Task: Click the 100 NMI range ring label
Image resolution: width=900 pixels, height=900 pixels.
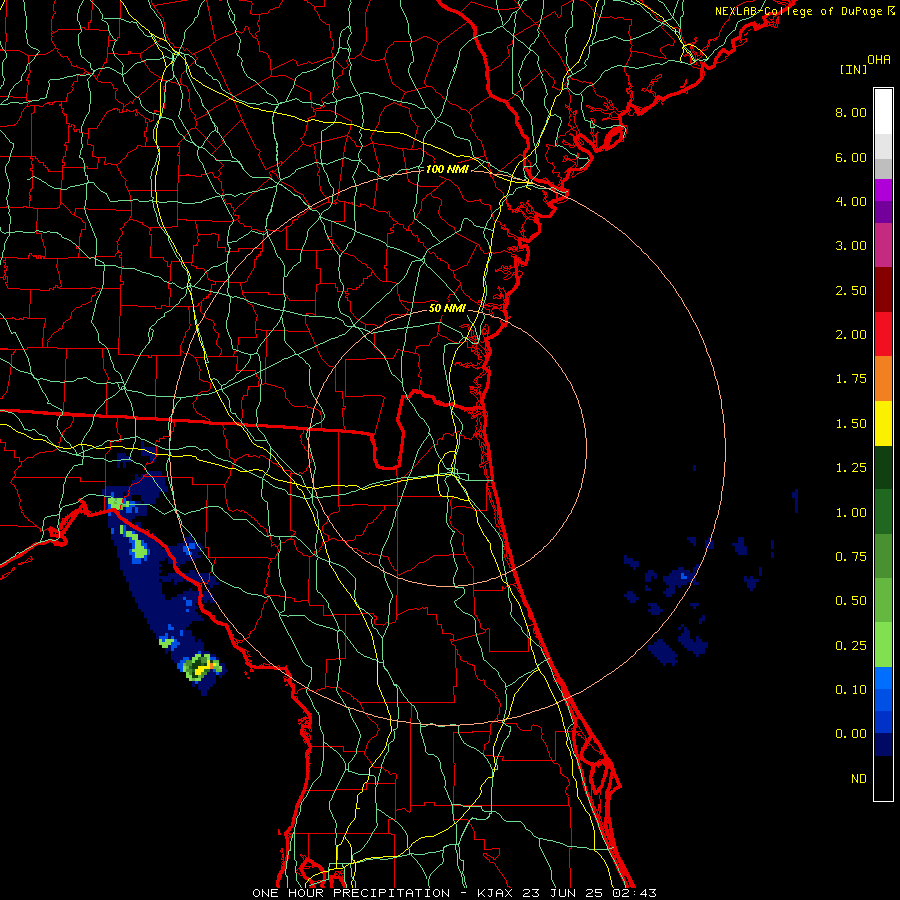Action: (x=447, y=169)
